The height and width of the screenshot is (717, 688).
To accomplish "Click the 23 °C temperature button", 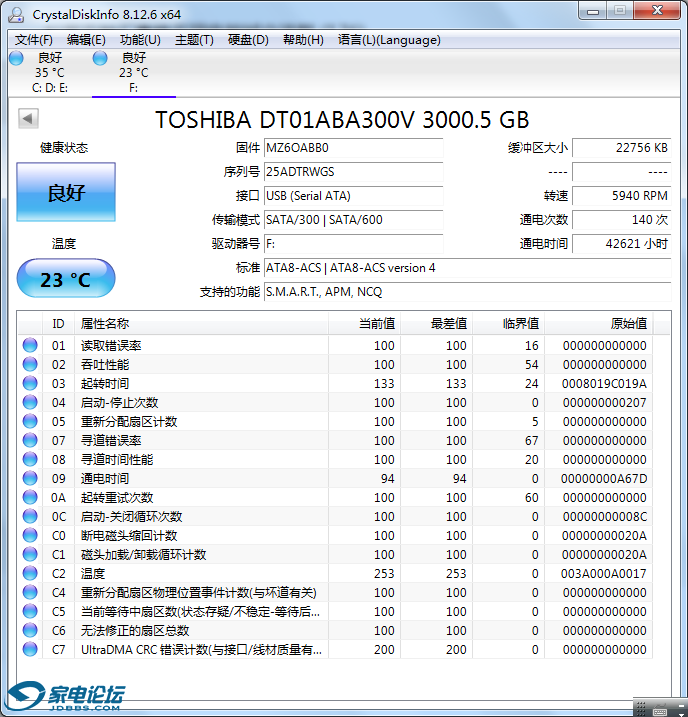I will click(x=66, y=278).
